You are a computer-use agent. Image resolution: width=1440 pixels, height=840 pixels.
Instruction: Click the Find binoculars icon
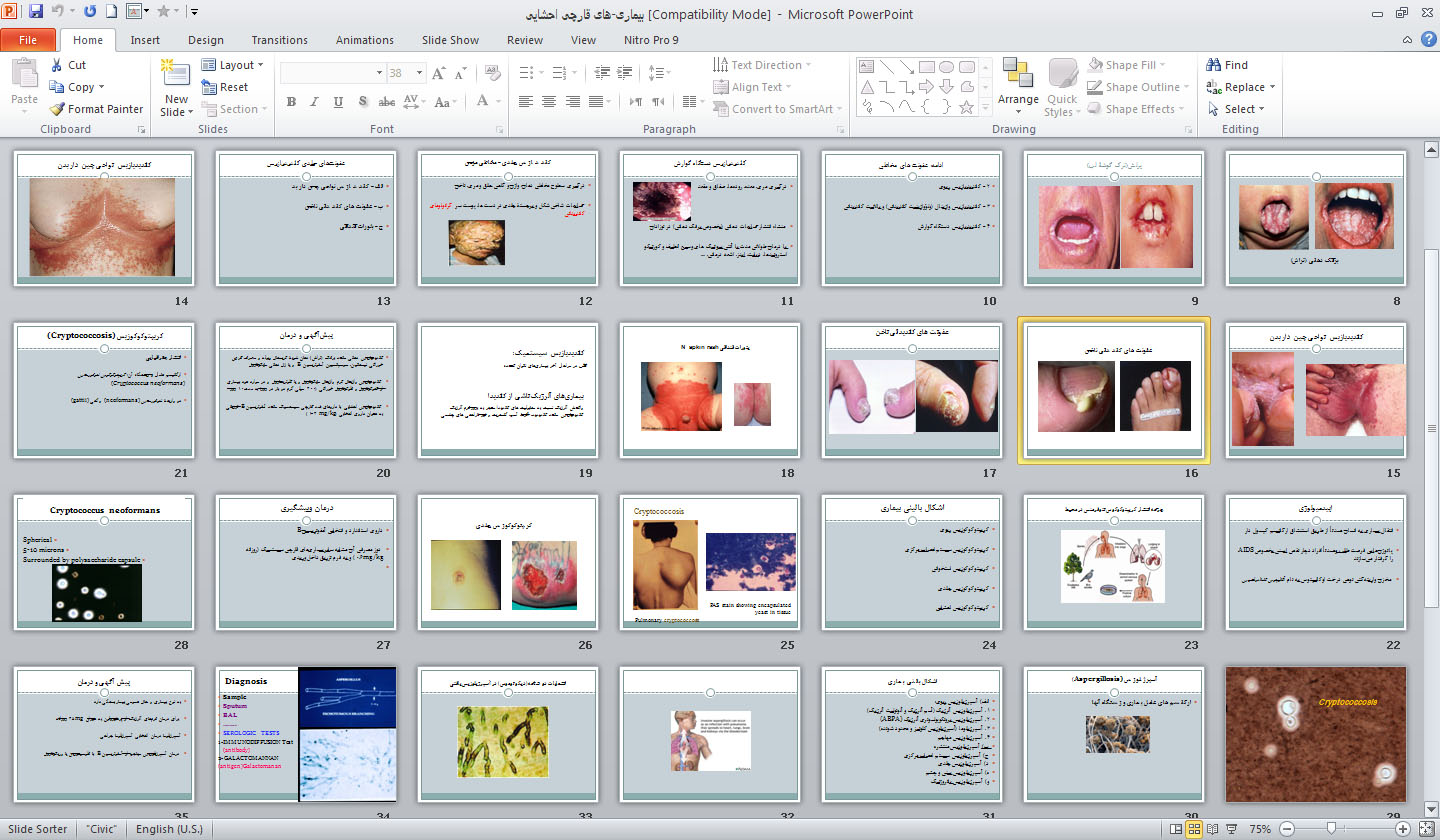(1214, 65)
